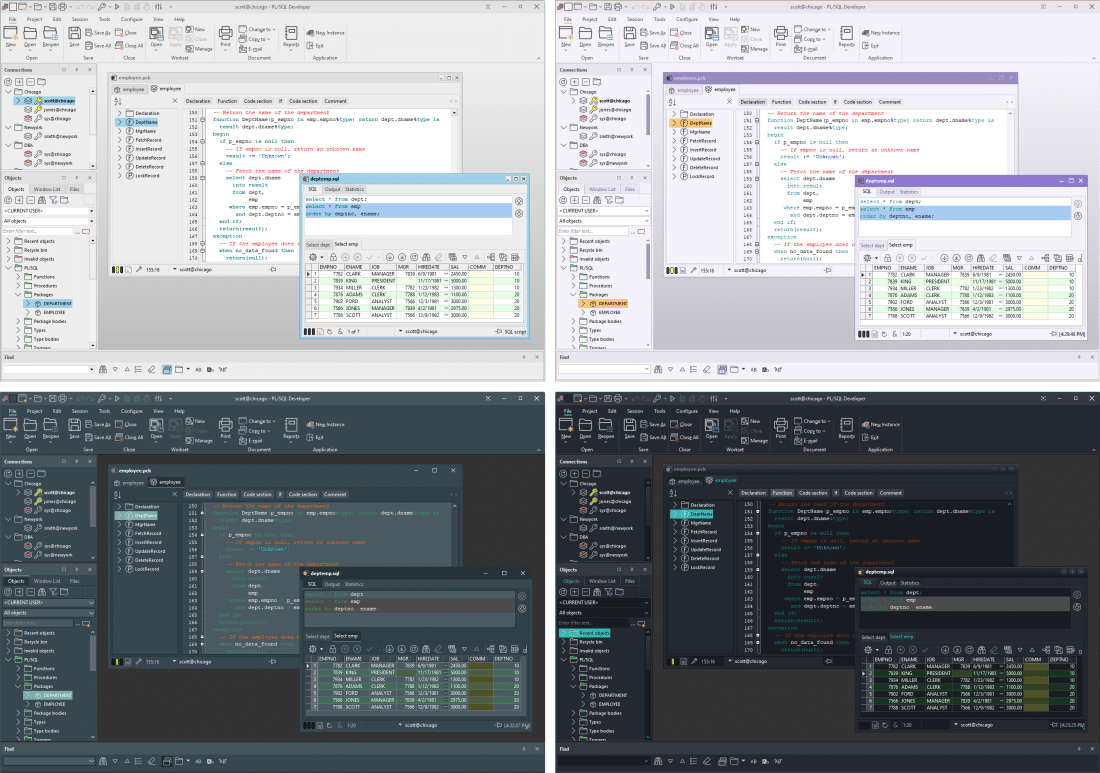
Task: Click Save All icon in the purple theme window
Action: pos(644,46)
